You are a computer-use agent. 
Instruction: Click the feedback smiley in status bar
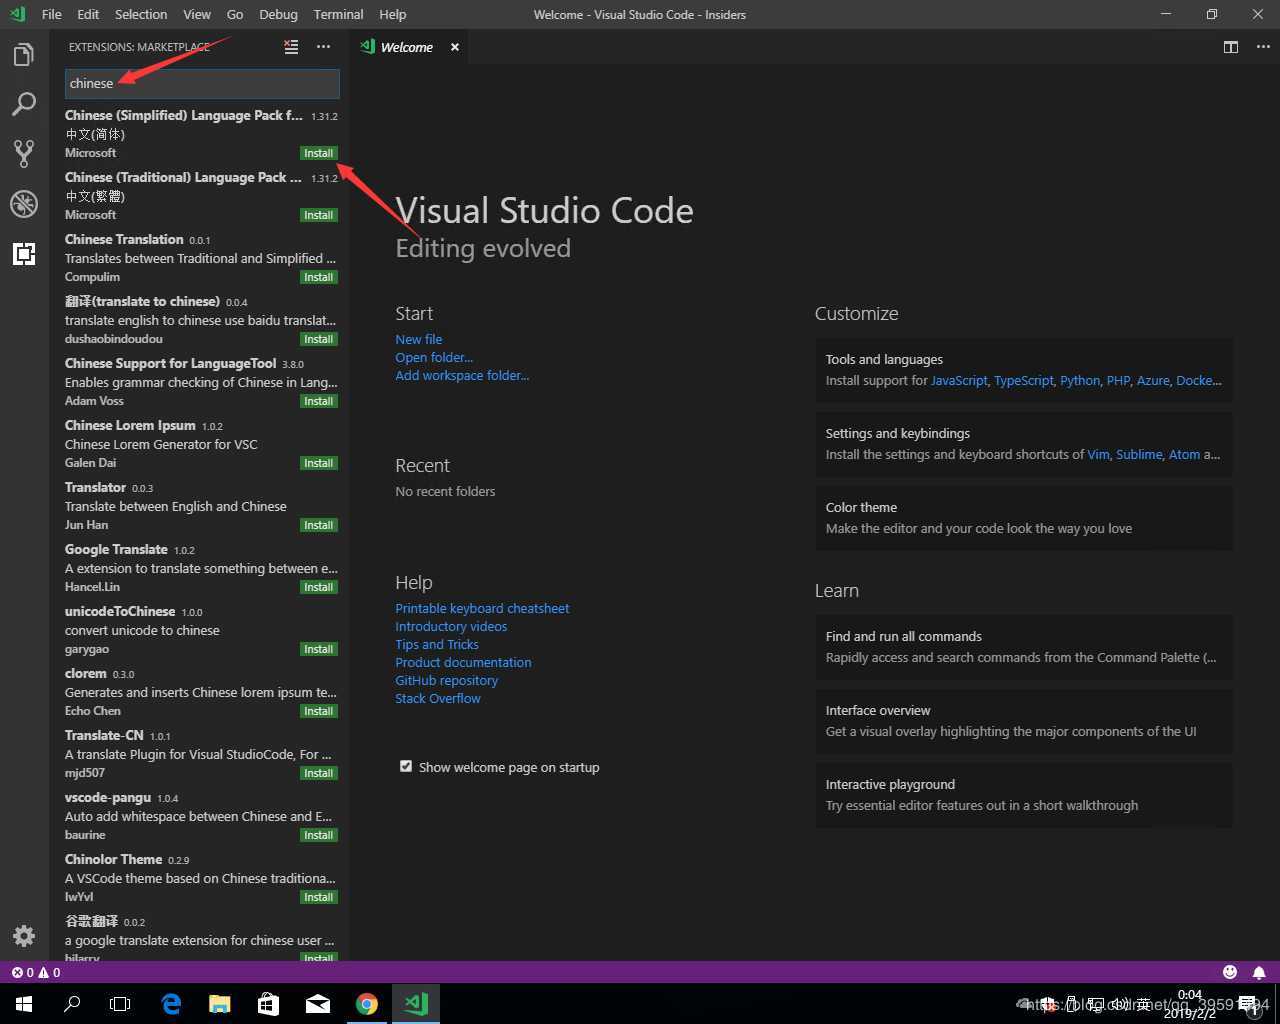[x=1230, y=972]
